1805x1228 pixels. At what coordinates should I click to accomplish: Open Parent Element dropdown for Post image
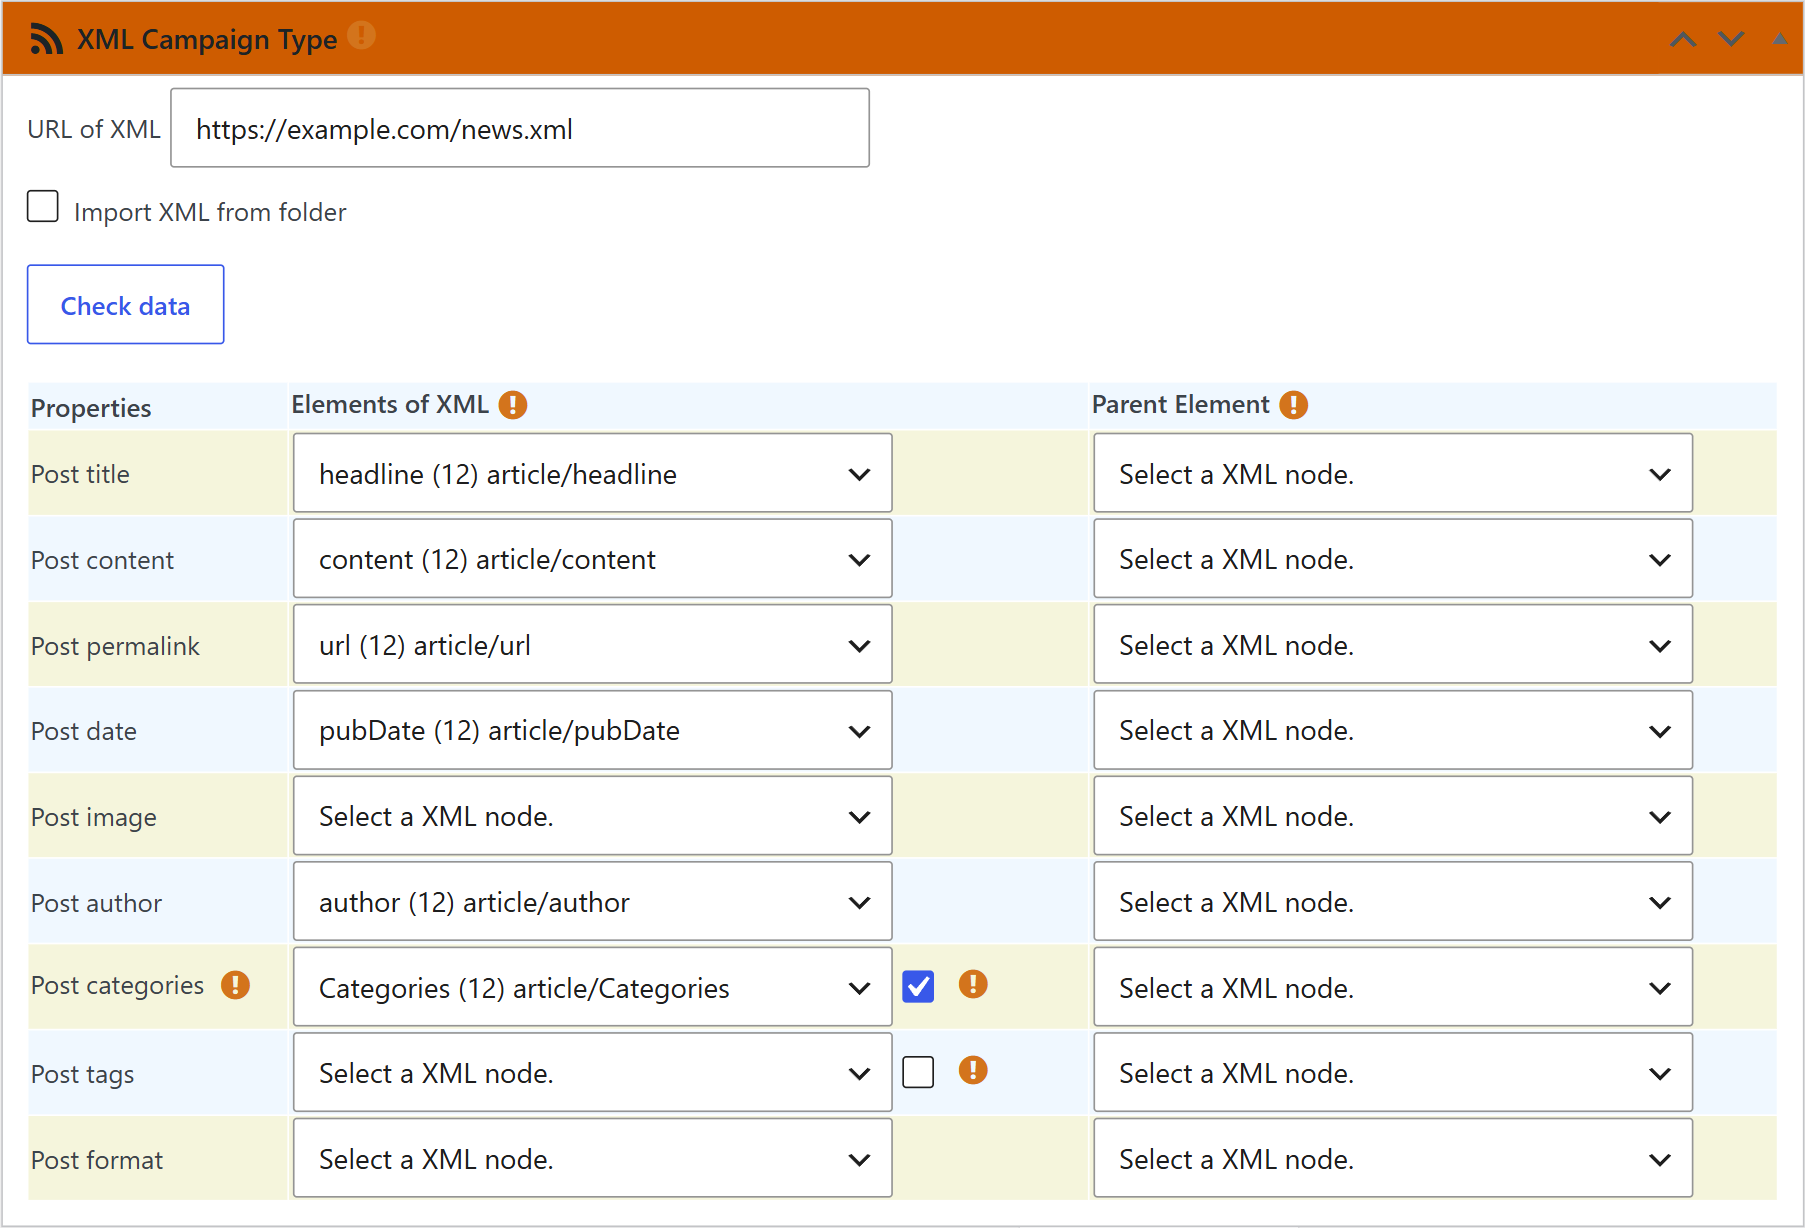coord(1393,816)
